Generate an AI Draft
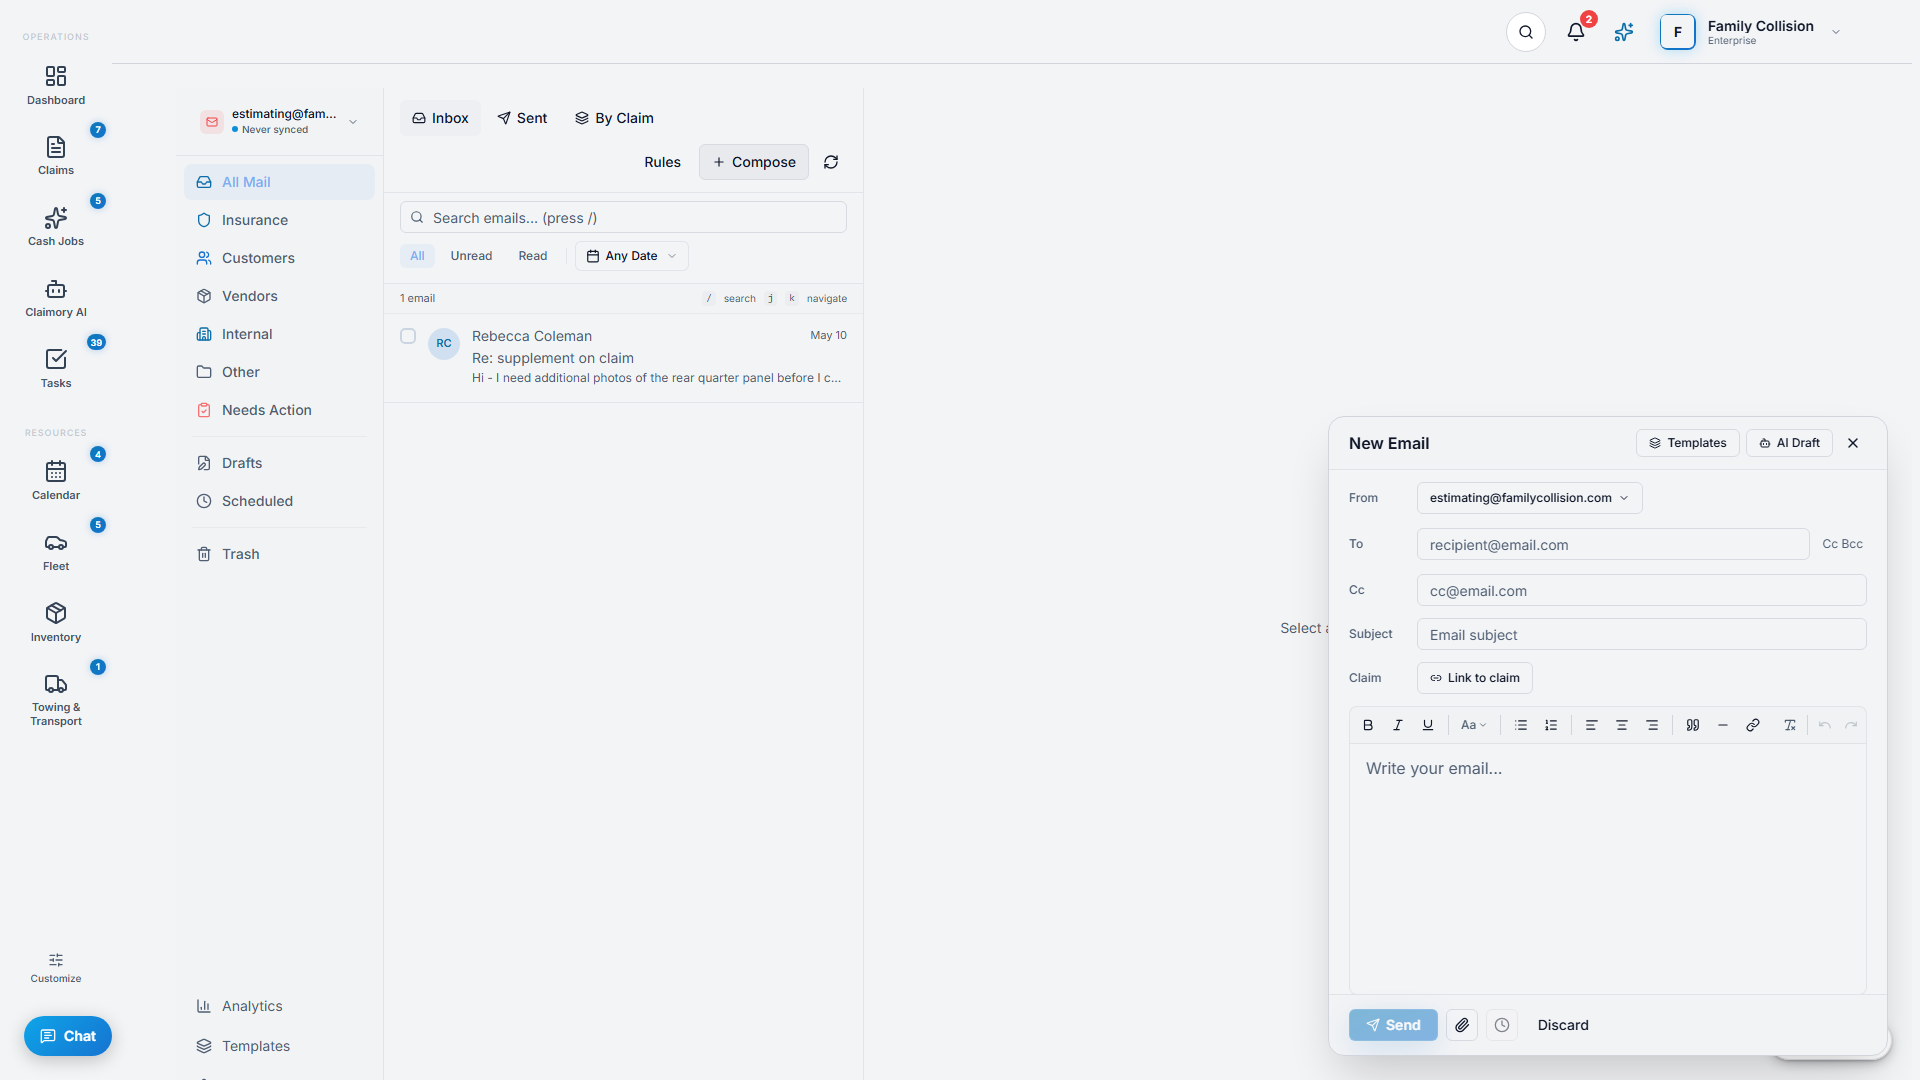Image resolution: width=1920 pixels, height=1080 pixels. click(x=1789, y=443)
